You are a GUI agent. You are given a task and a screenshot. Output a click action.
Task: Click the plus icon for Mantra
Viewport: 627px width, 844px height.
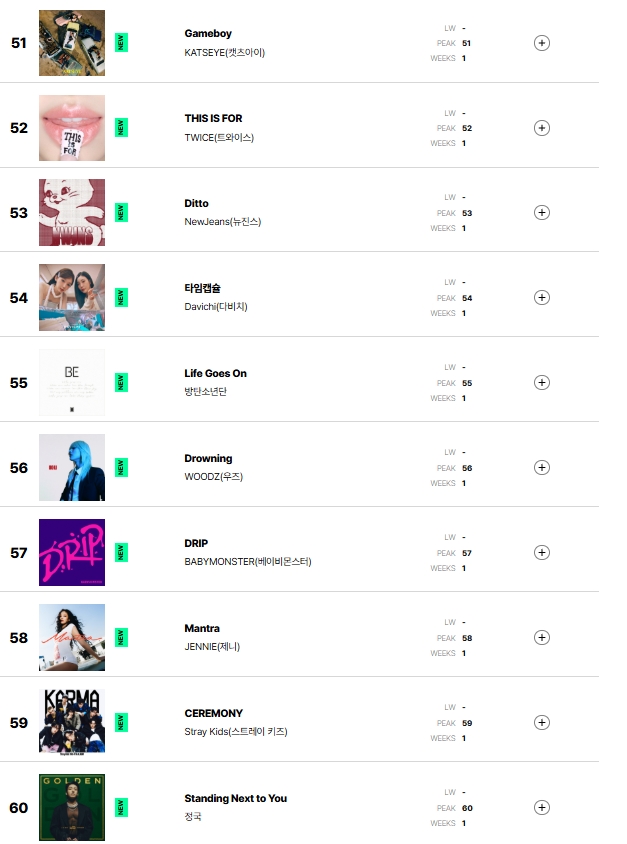pos(541,638)
